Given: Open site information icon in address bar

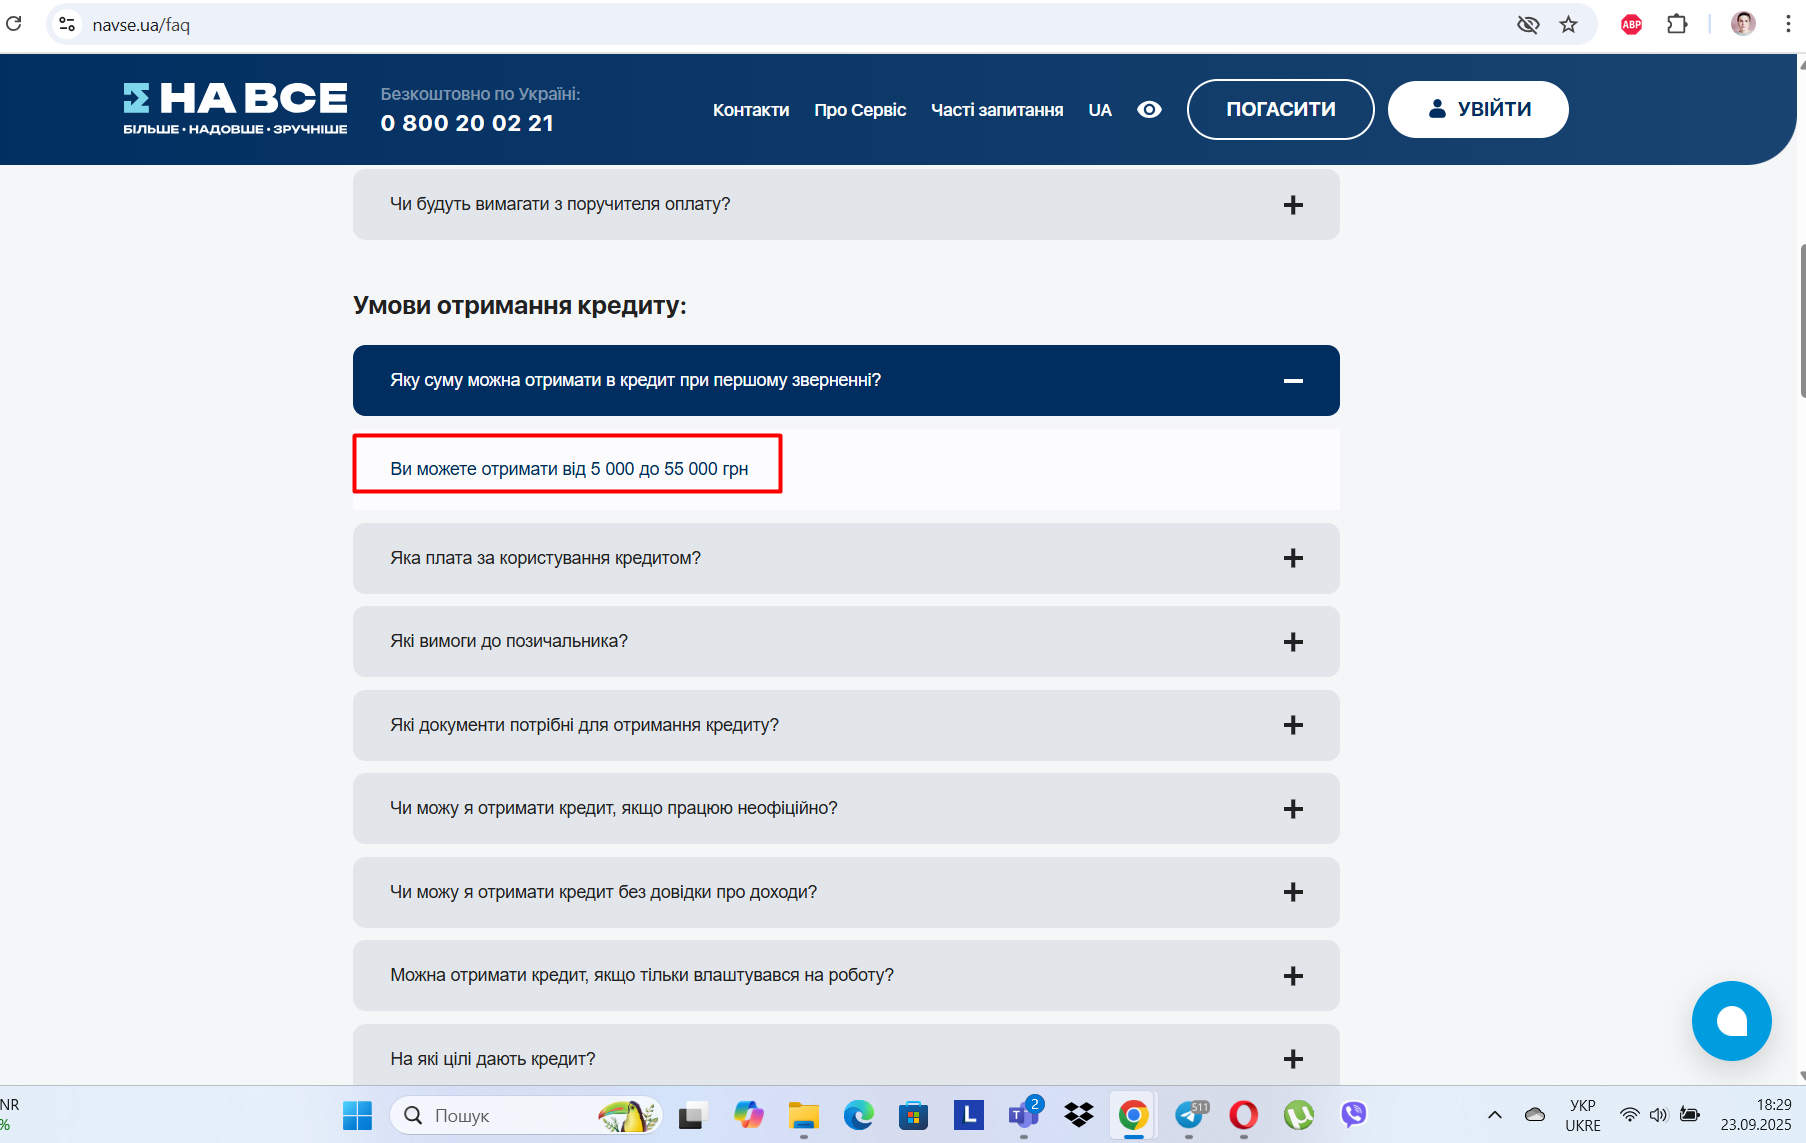Looking at the screenshot, I should point(67,24).
